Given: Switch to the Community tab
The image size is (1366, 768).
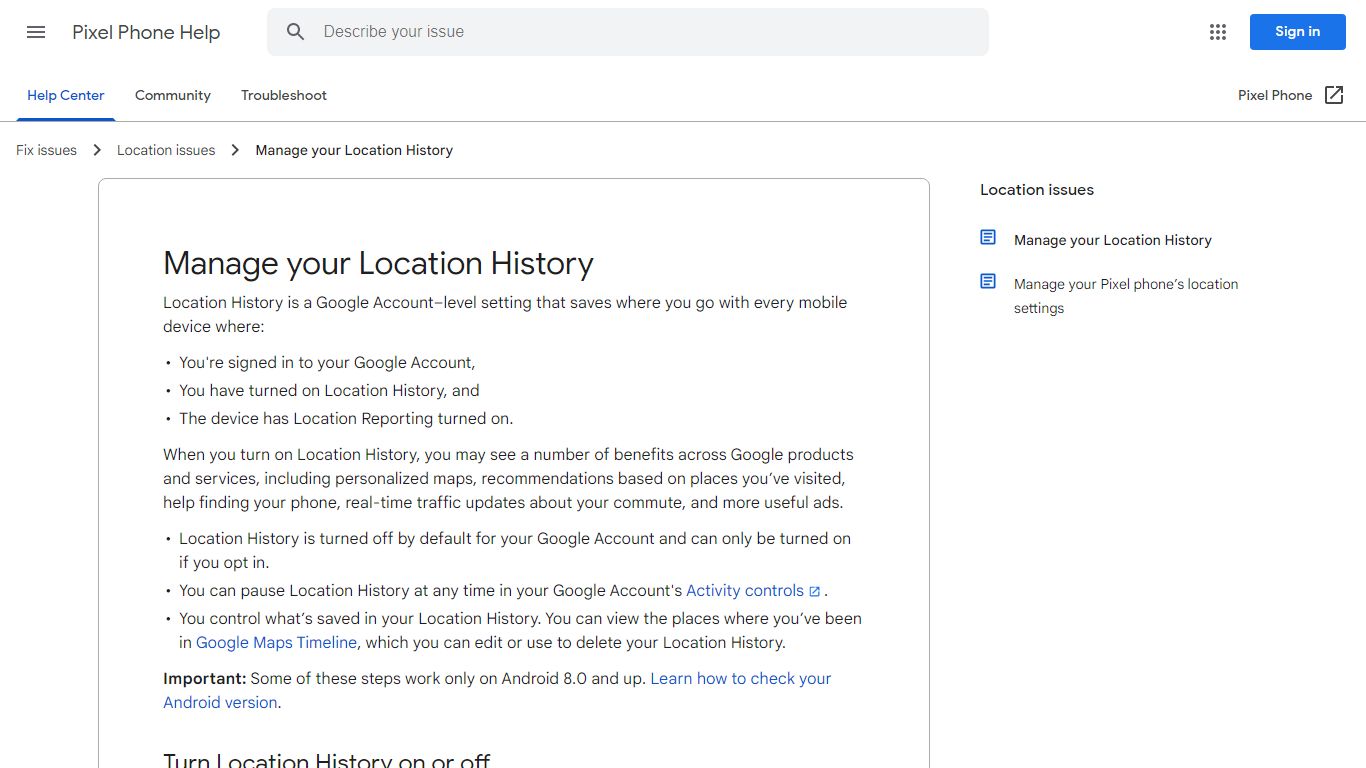Looking at the screenshot, I should [173, 96].
